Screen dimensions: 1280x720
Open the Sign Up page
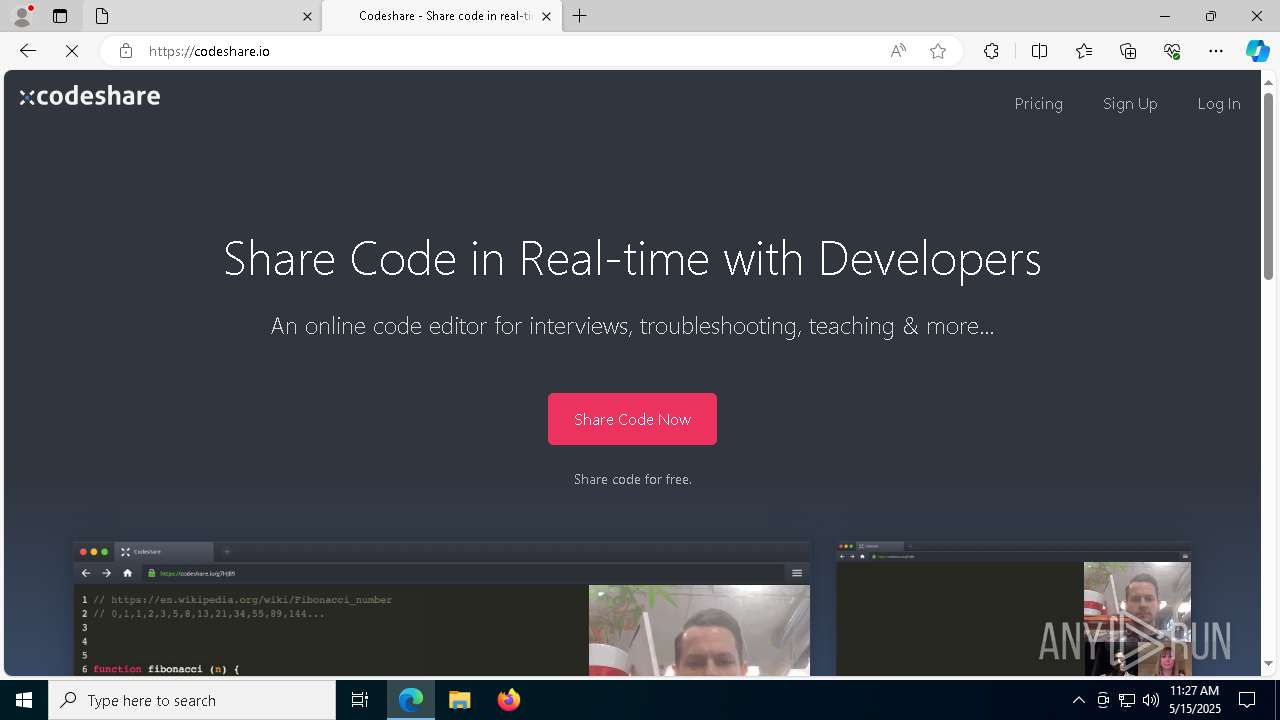(1130, 103)
